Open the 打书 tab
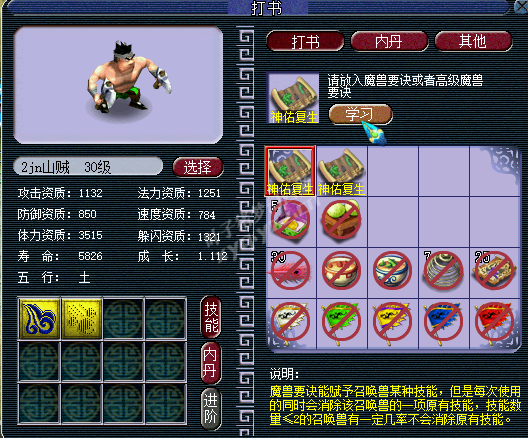 click(305, 42)
